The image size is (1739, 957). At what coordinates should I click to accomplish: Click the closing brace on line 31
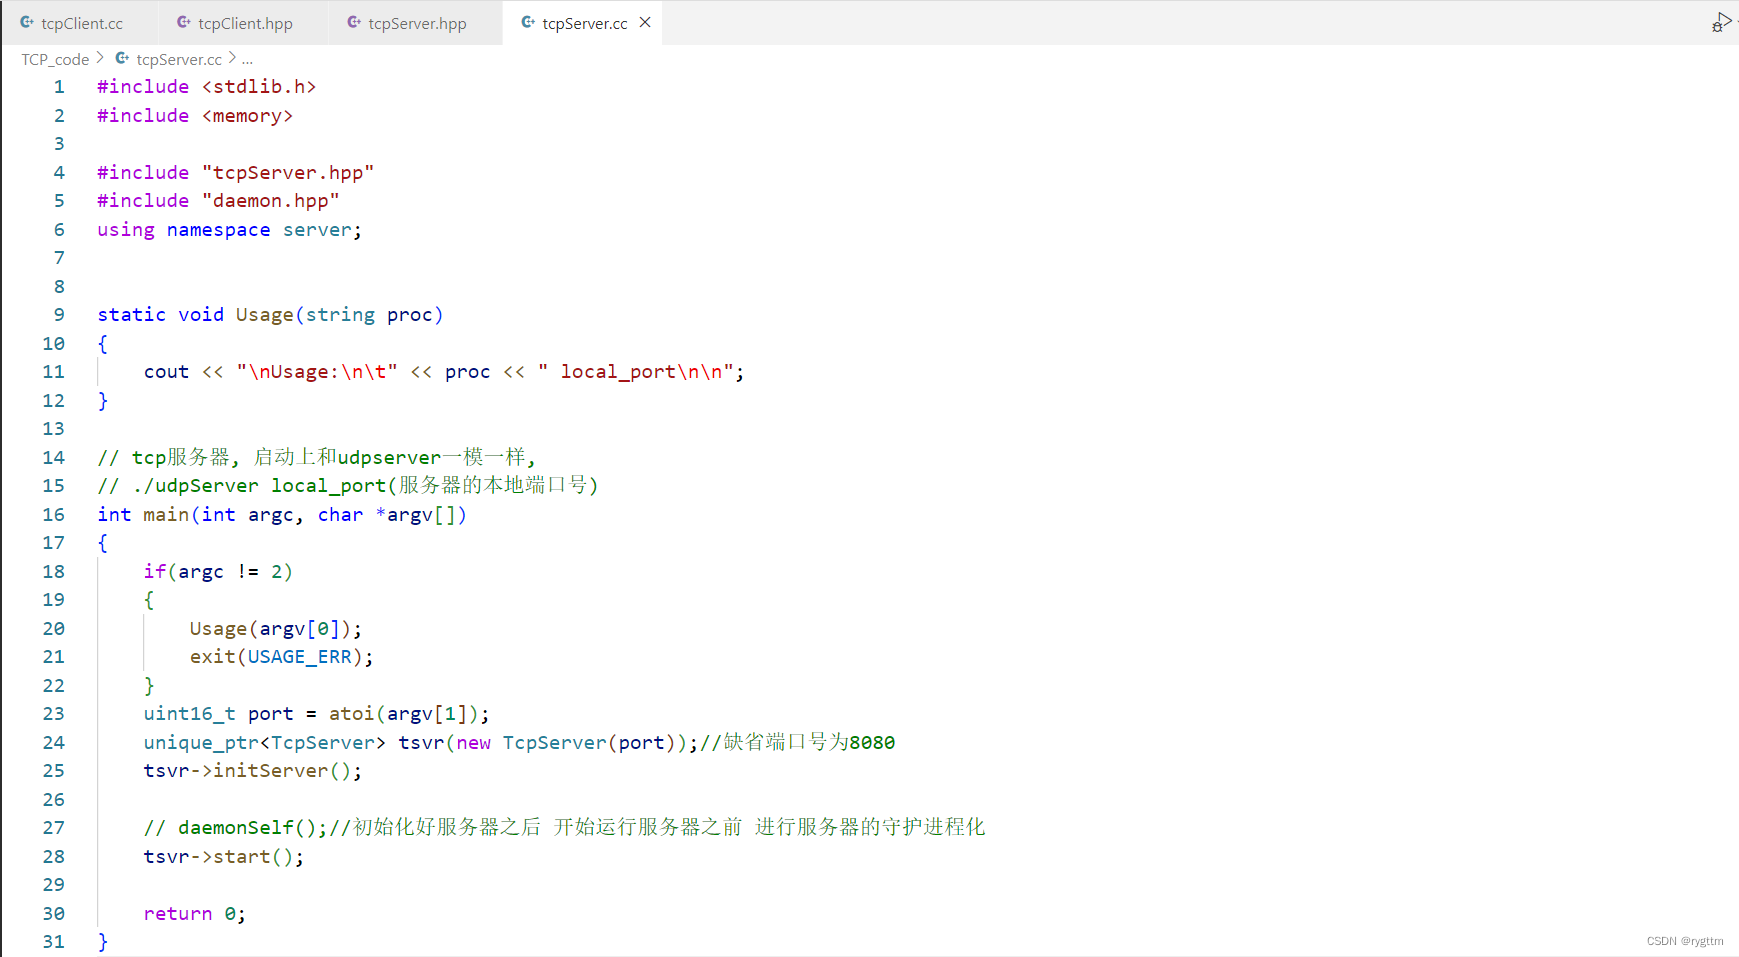click(102, 942)
